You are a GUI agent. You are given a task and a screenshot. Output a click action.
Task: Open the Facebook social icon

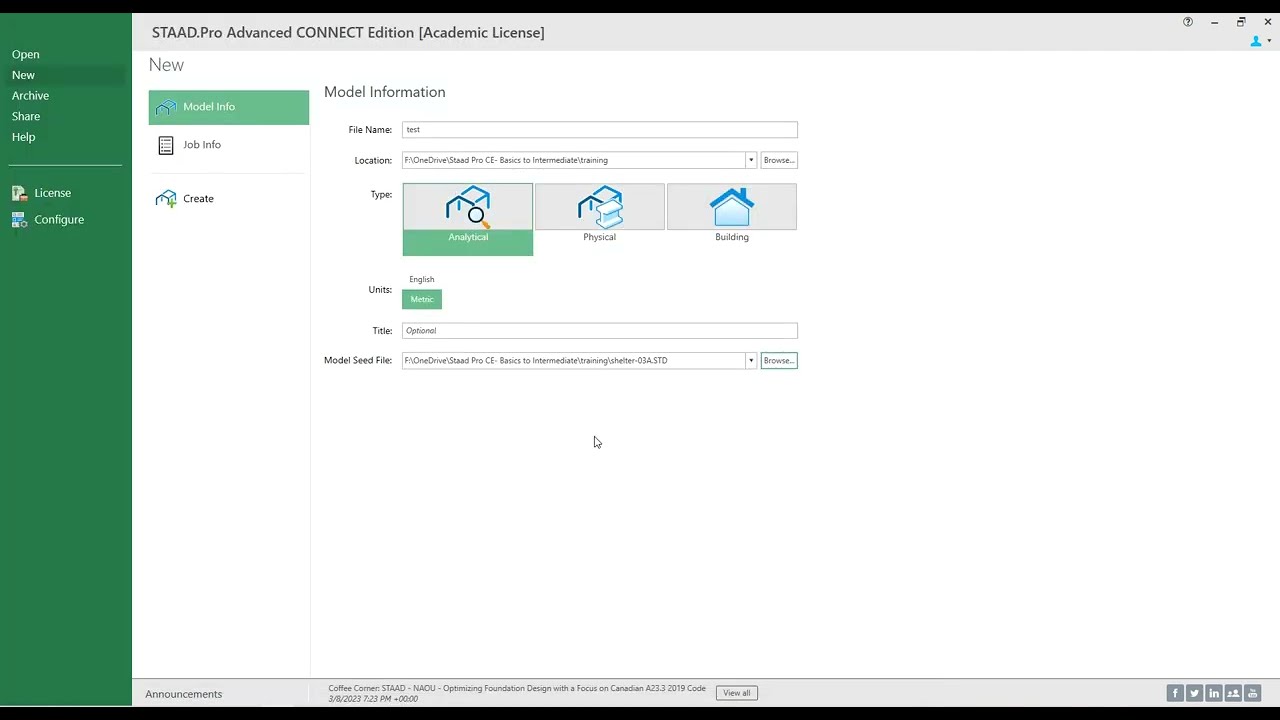(1175, 693)
